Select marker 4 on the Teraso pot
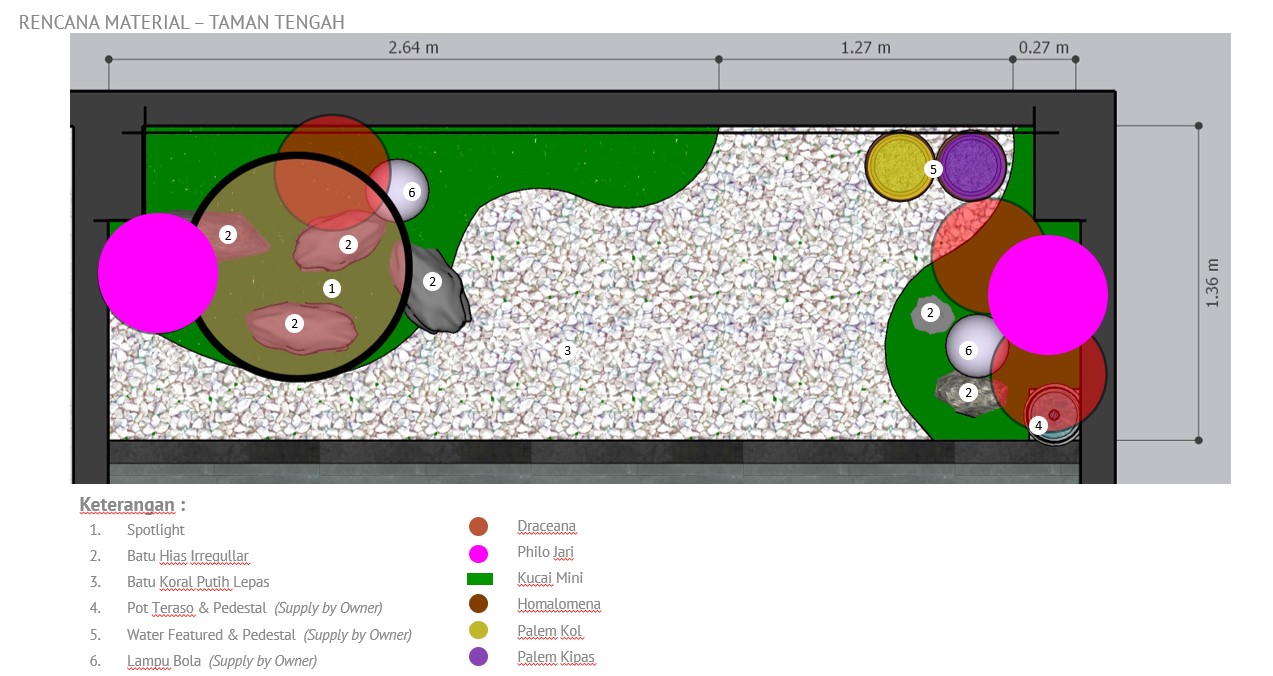 [1038, 425]
